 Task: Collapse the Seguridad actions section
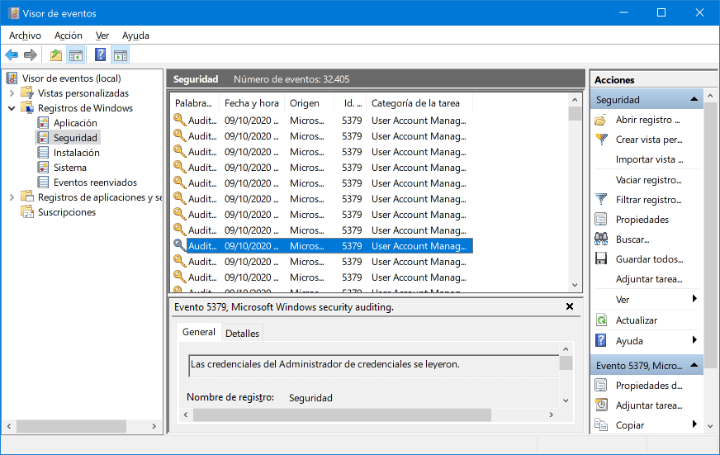click(x=694, y=99)
